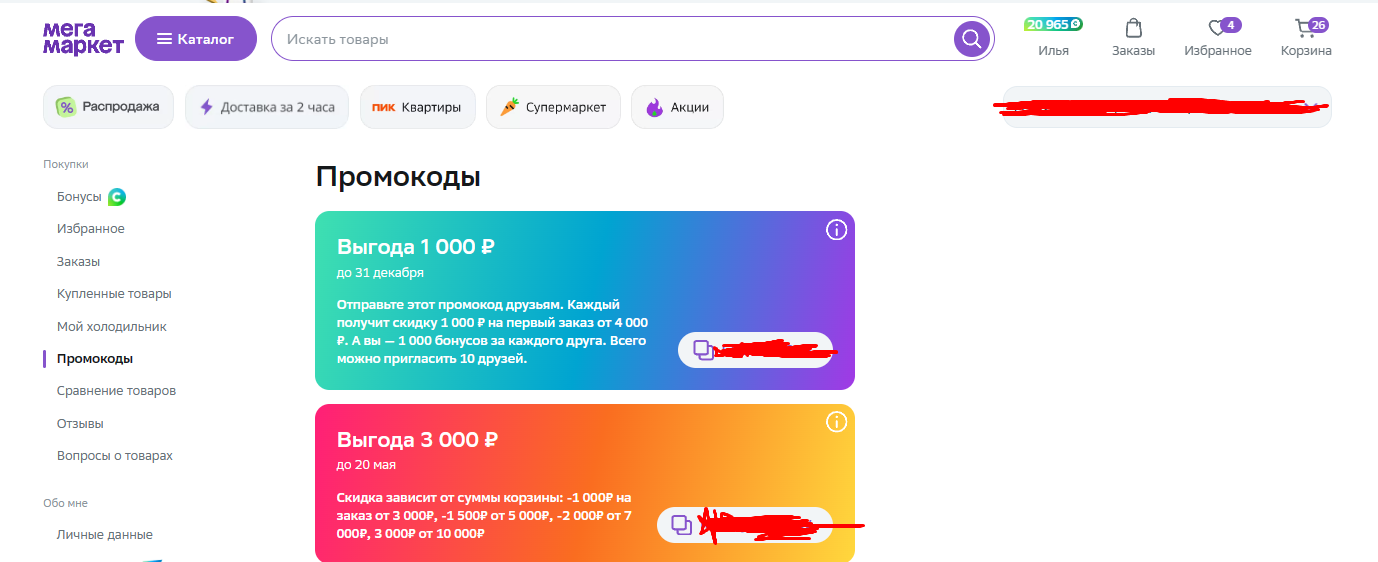Select the Распродажа chip
Image resolution: width=1378 pixels, height=562 pixels.
point(108,107)
